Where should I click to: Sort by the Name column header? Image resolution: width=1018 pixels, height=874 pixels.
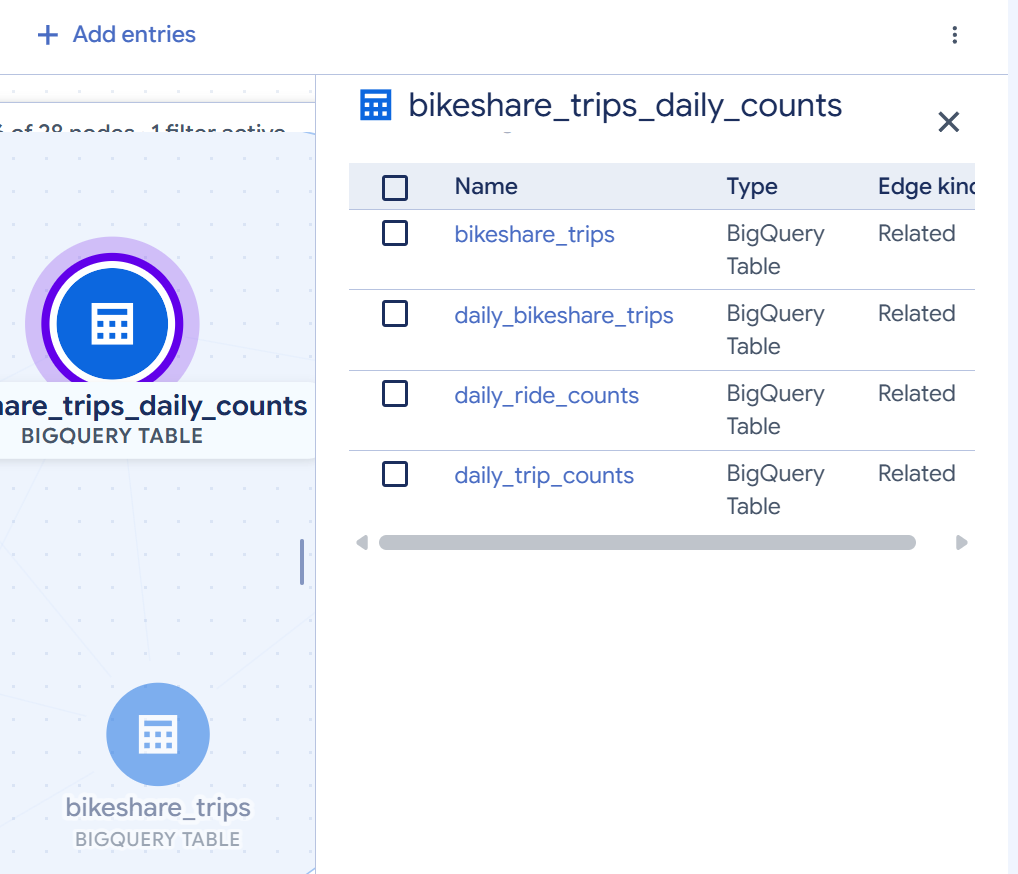(486, 186)
